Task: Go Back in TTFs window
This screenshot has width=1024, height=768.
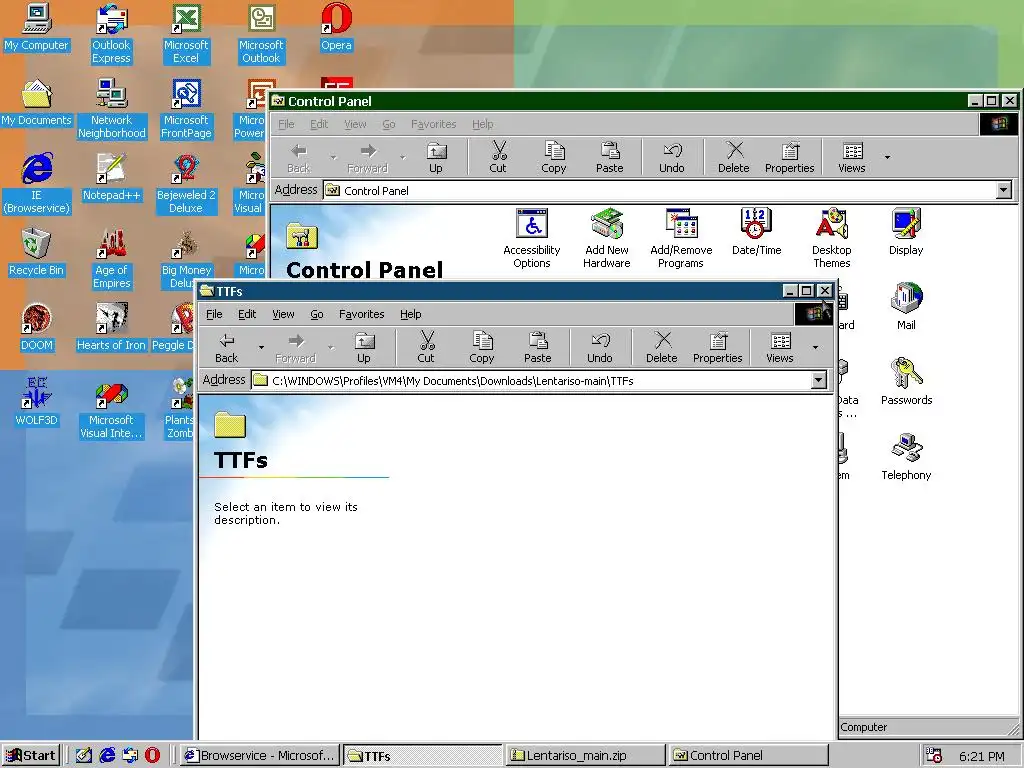Action: coord(227,347)
